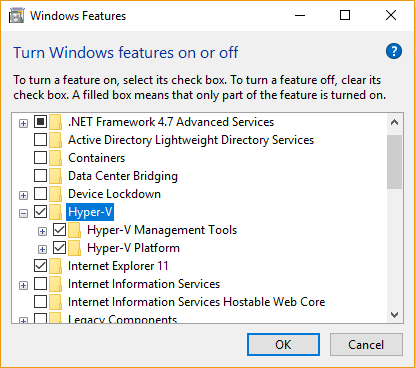Click the Windows Features title bar icon

coord(17,16)
